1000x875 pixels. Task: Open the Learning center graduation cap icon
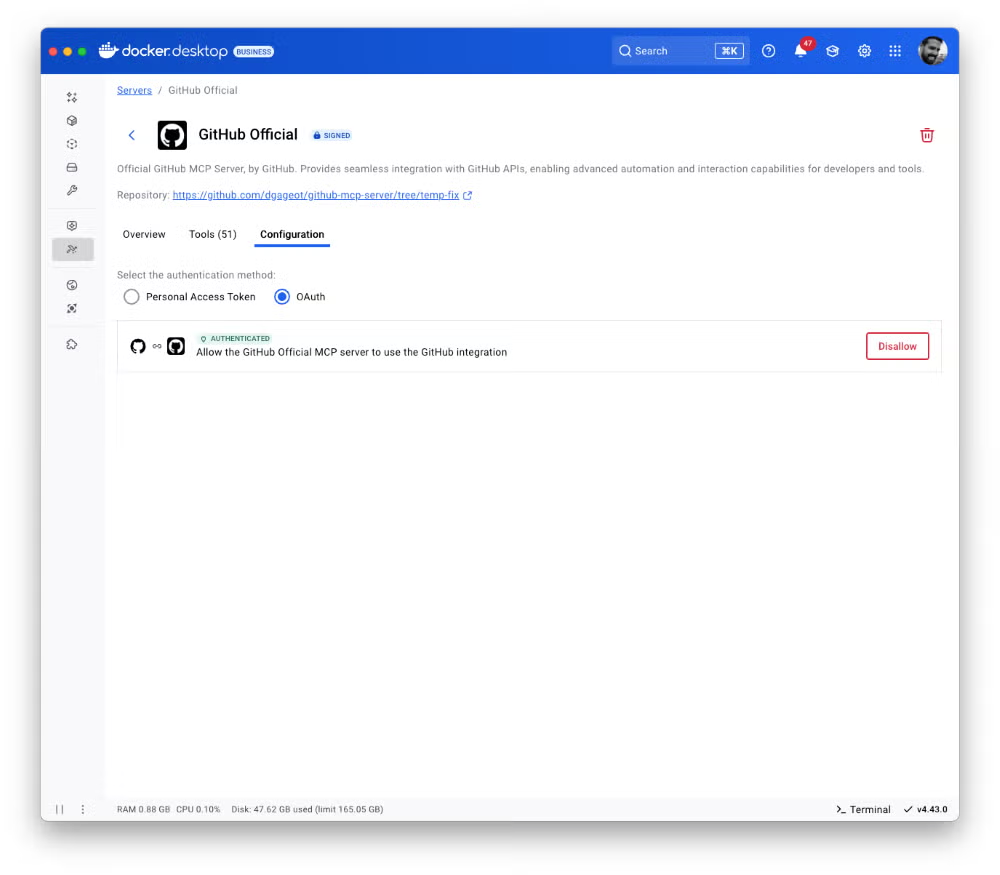pos(832,51)
